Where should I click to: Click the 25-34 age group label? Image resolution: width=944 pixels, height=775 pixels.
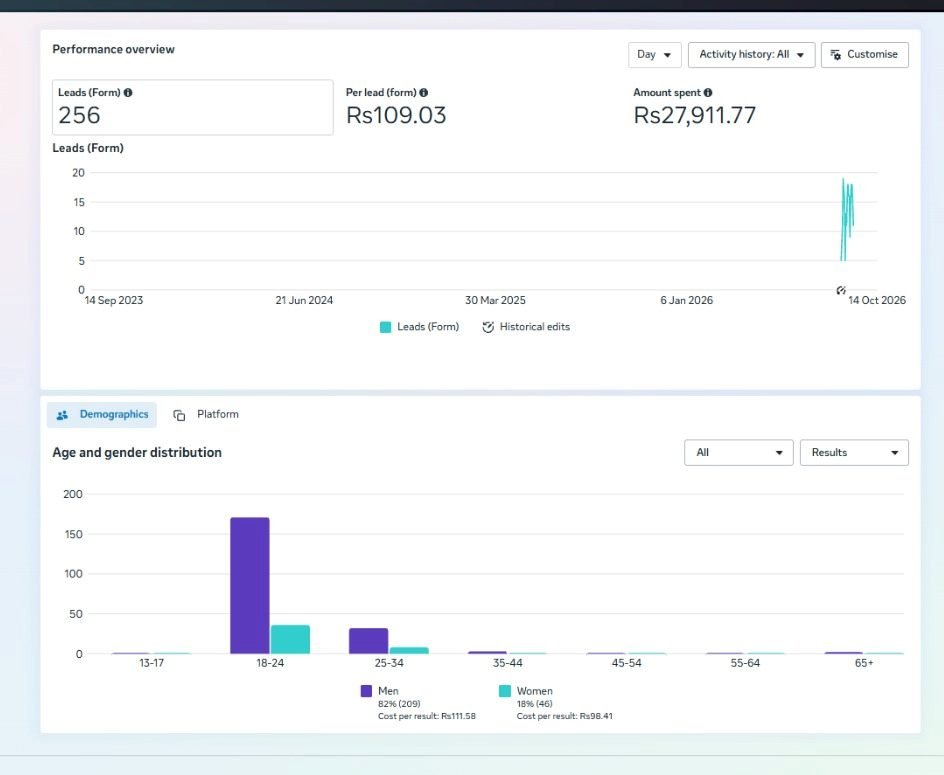[389, 663]
